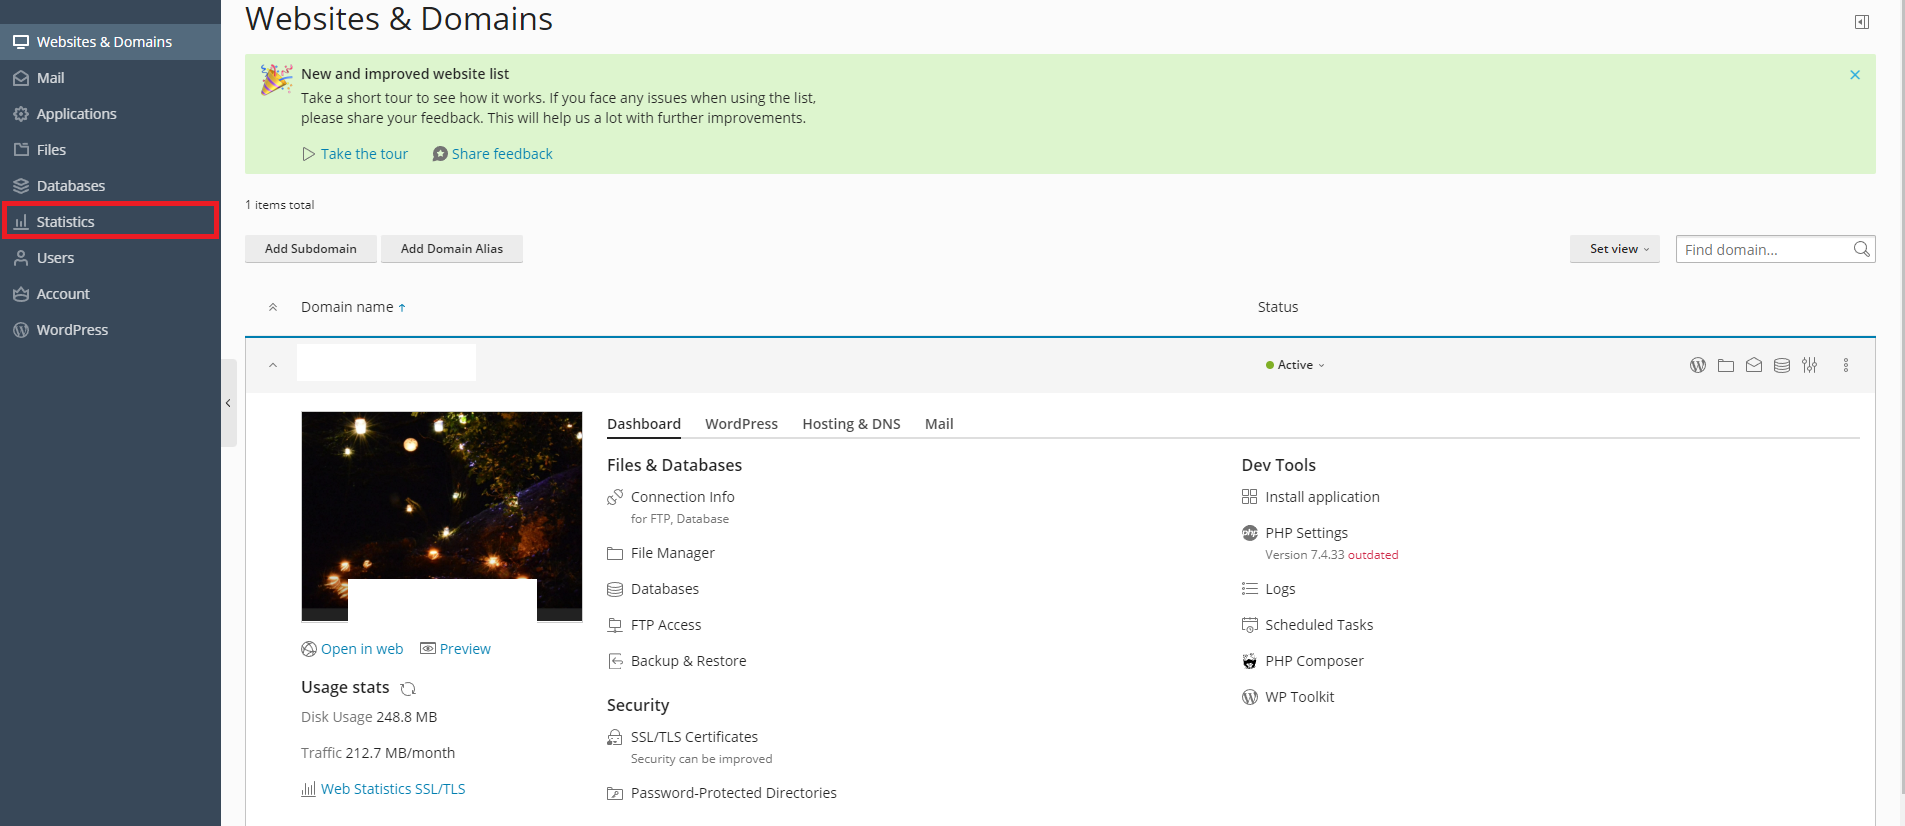
Task: Refresh the Usage stats
Action: pos(408,688)
